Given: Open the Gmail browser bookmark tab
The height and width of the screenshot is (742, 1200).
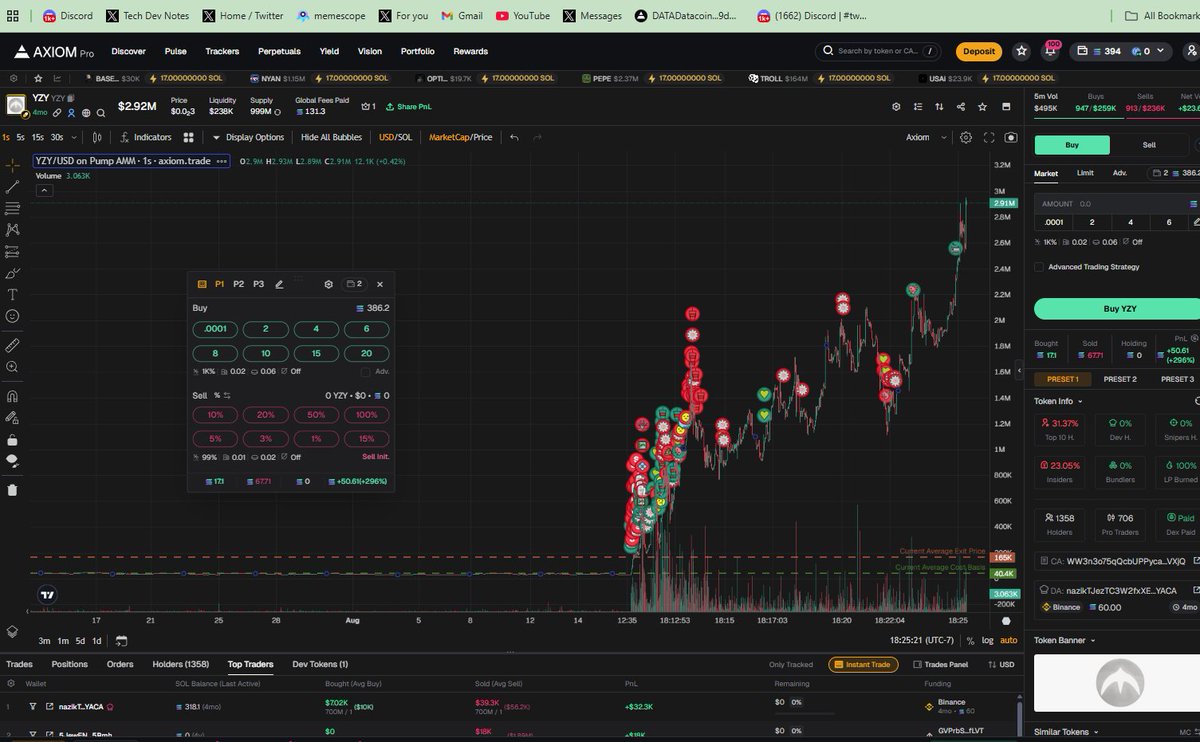Looking at the screenshot, I should coord(461,15).
